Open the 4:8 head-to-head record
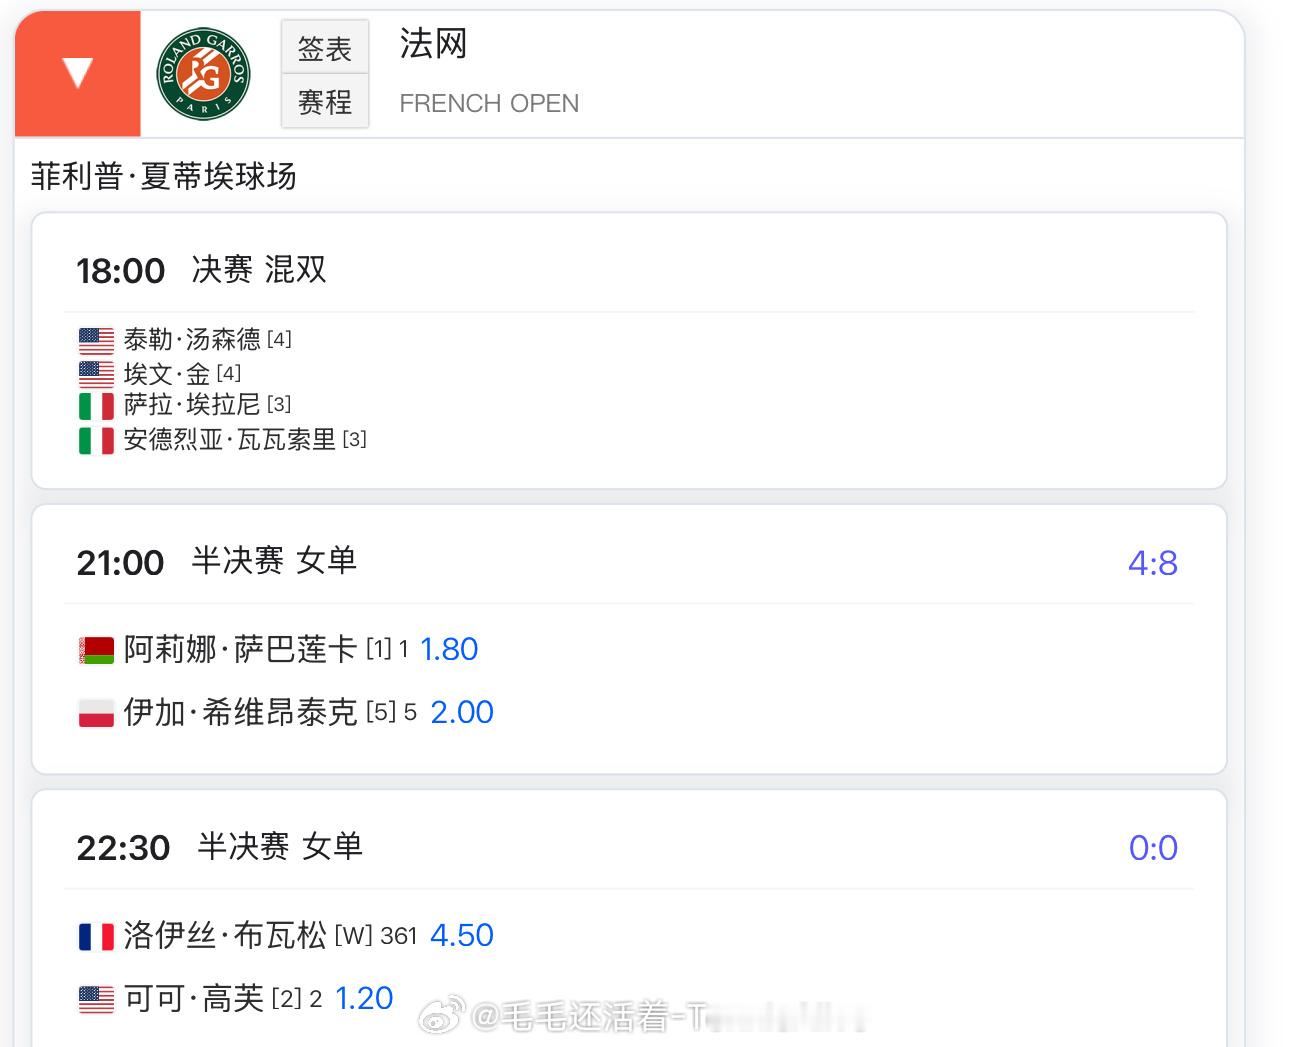Viewport: 1290px width, 1047px height. [1152, 563]
